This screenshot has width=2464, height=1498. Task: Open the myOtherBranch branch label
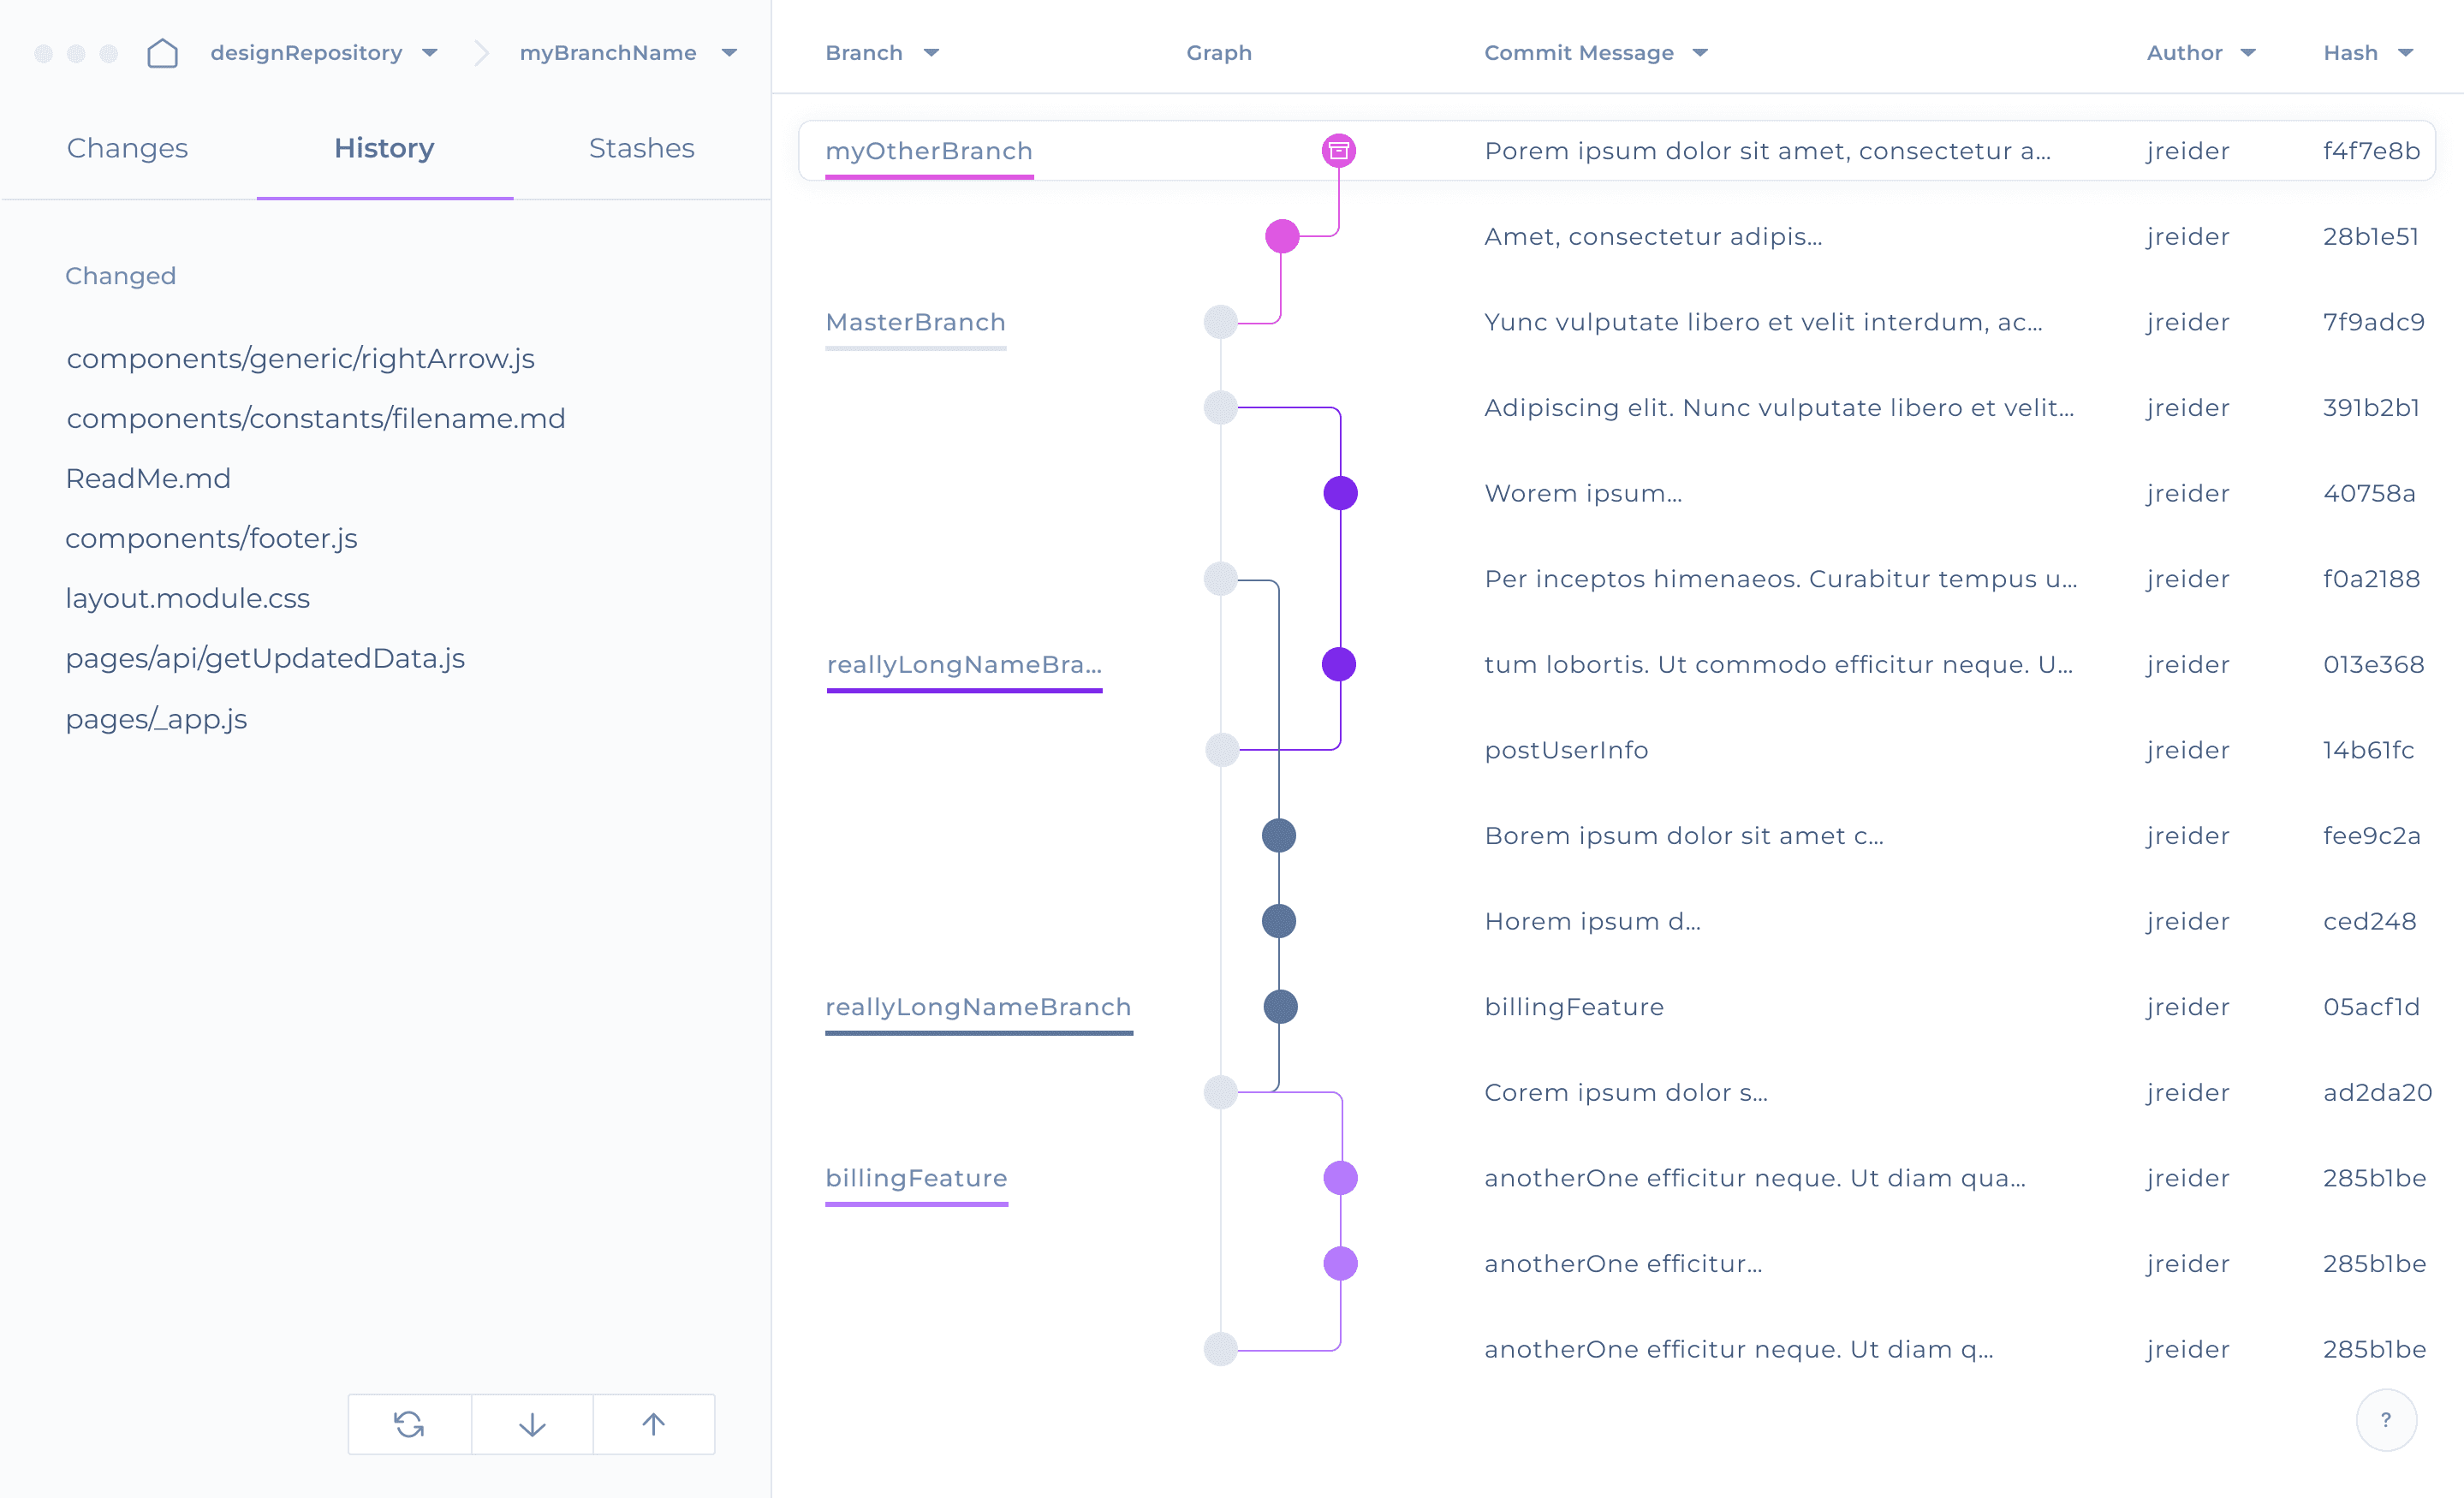point(928,151)
